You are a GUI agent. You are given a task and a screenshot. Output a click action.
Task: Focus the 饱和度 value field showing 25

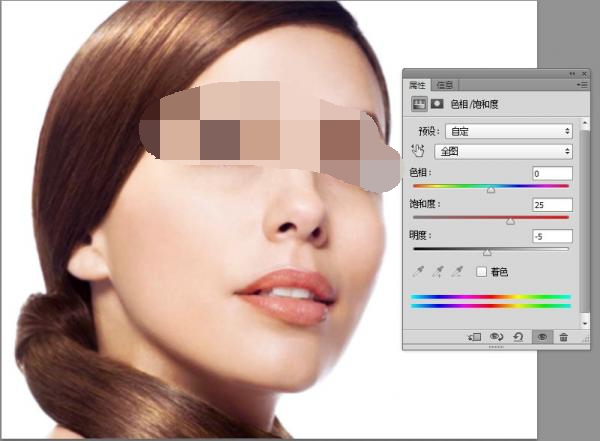click(552, 205)
